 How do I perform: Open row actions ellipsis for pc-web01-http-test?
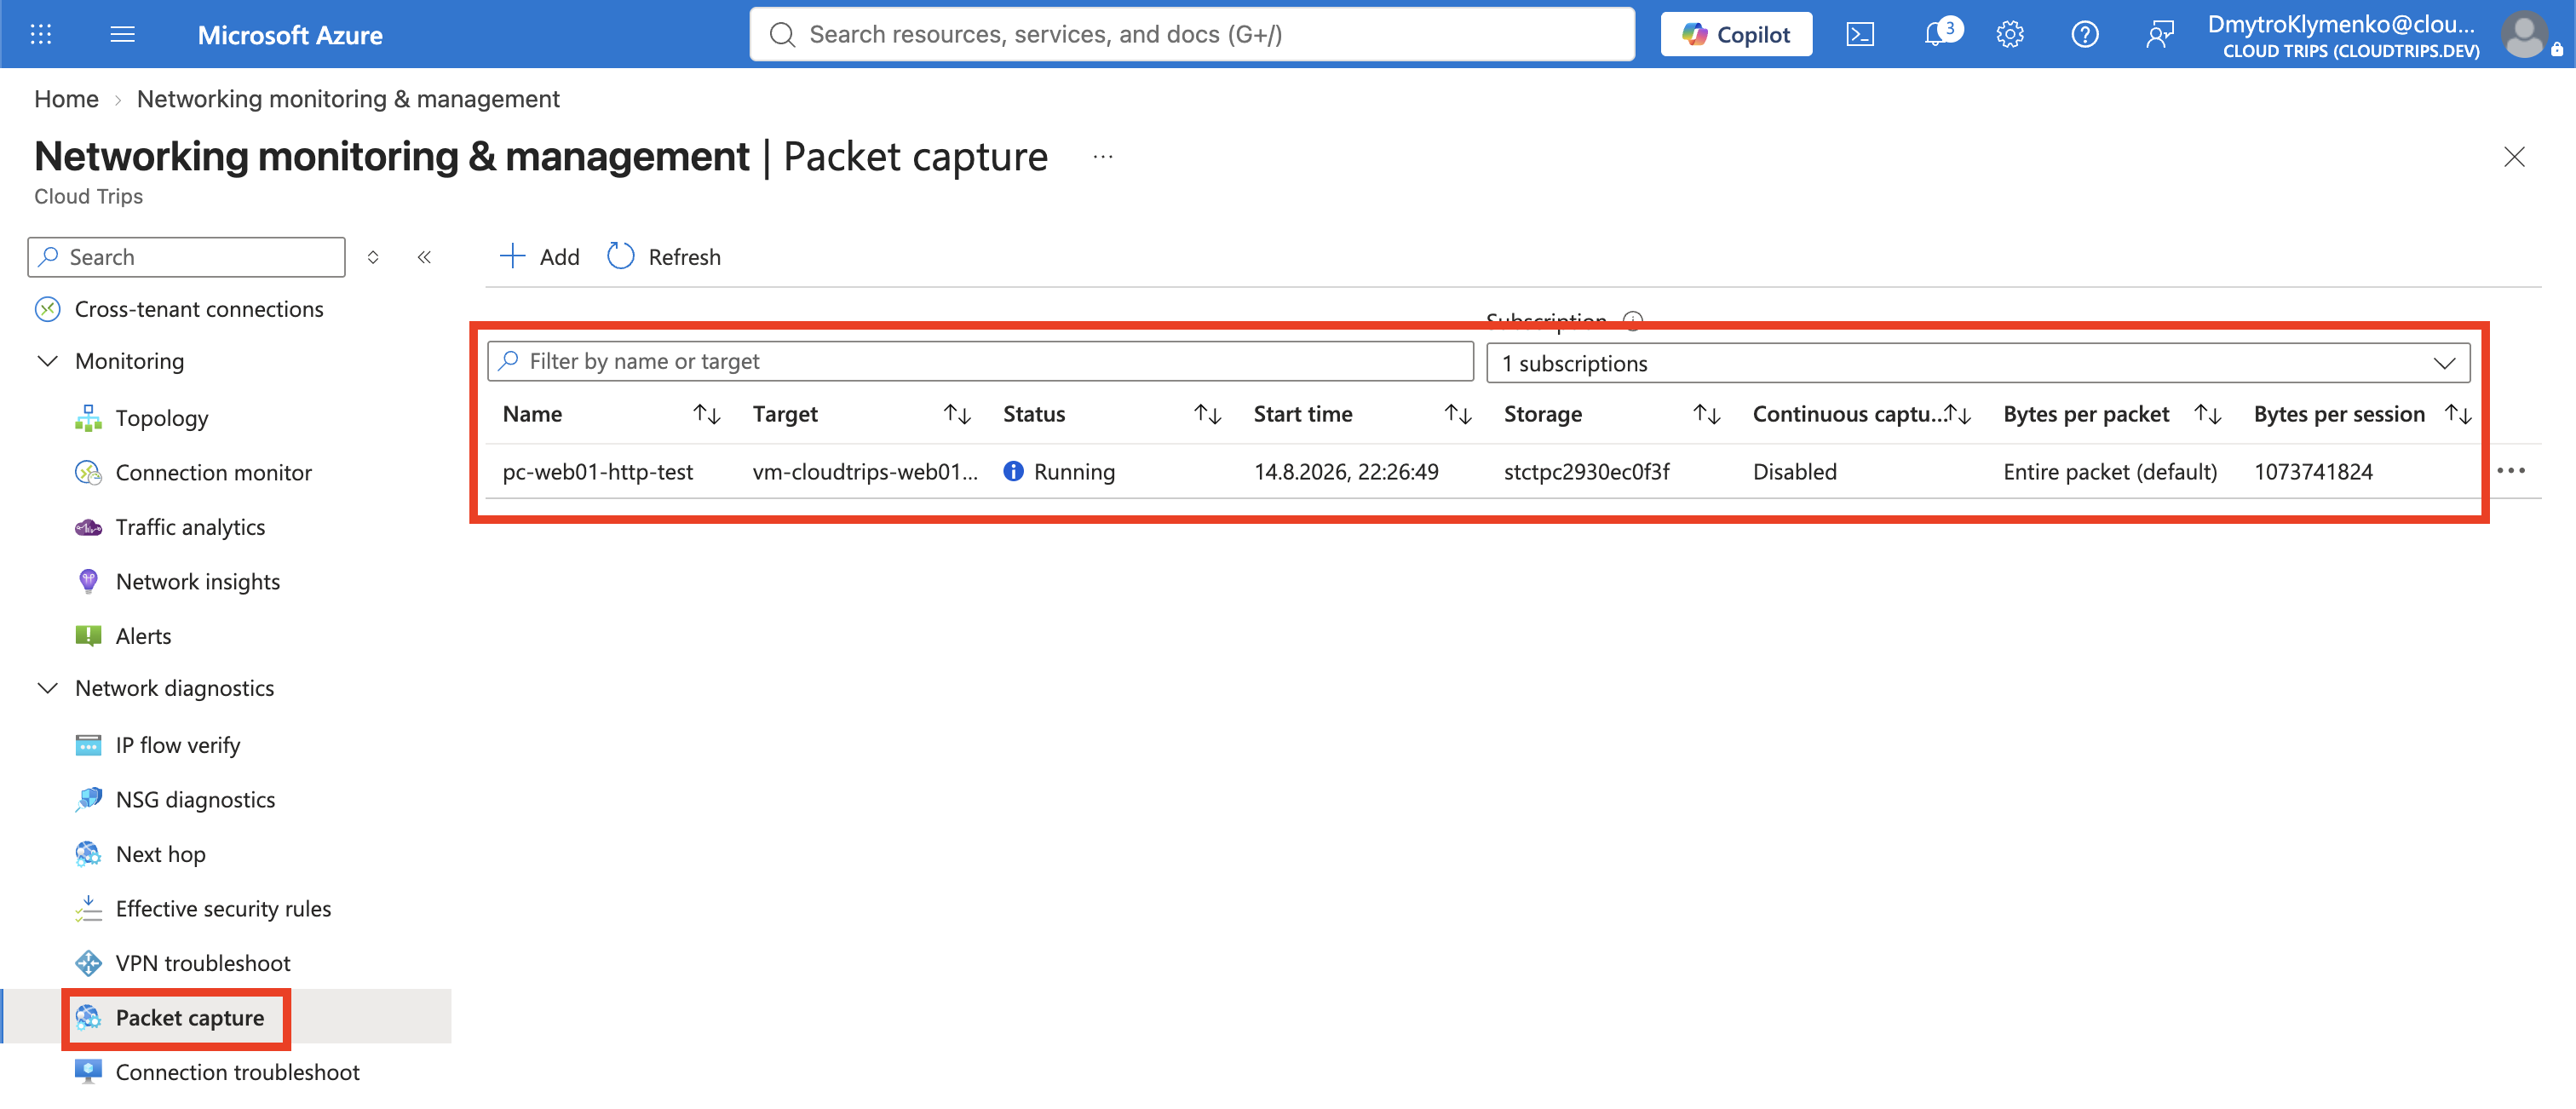coord(2511,471)
